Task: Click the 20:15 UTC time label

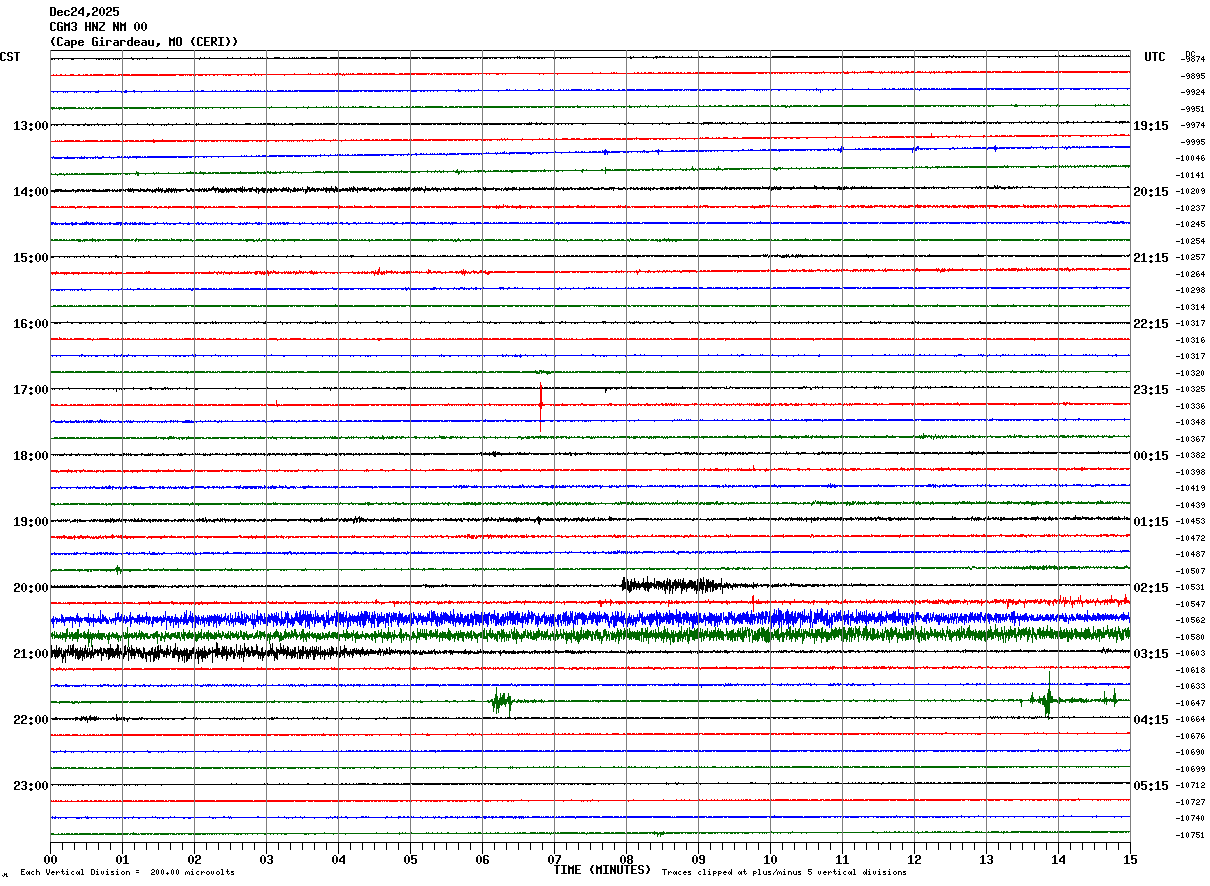Action: pyautogui.click(x=1151, y=192)
